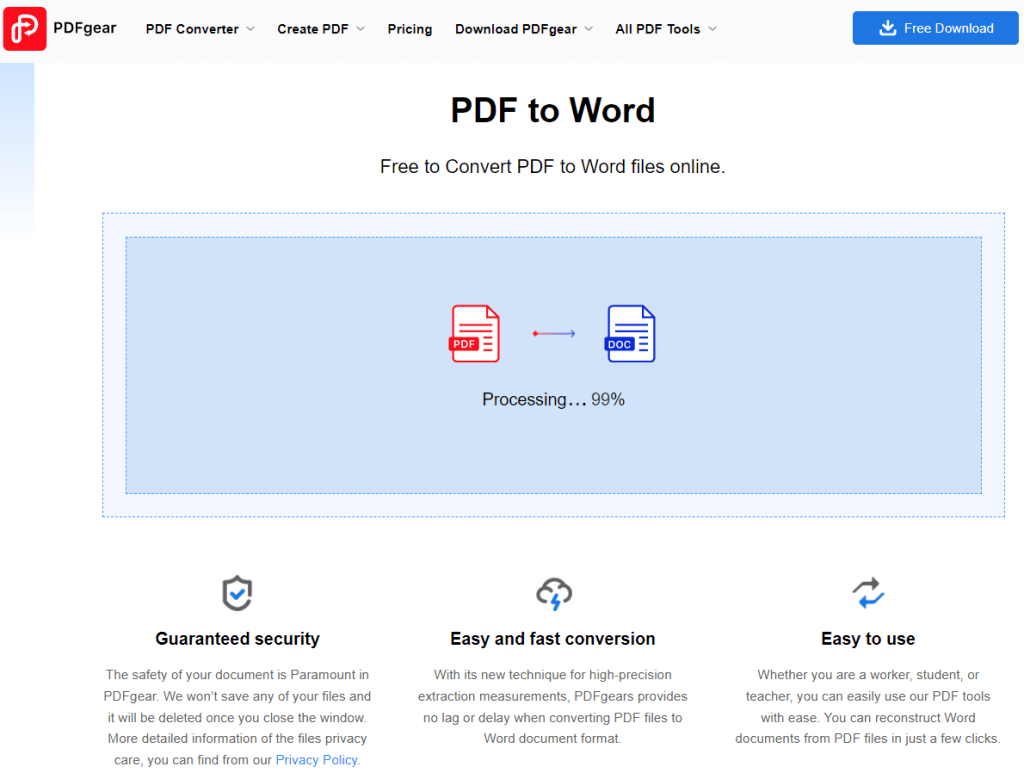This screenshot has height=779, width=1024.
Task: Click the Processing 99% progress indicator
Action: click(552, 398)
